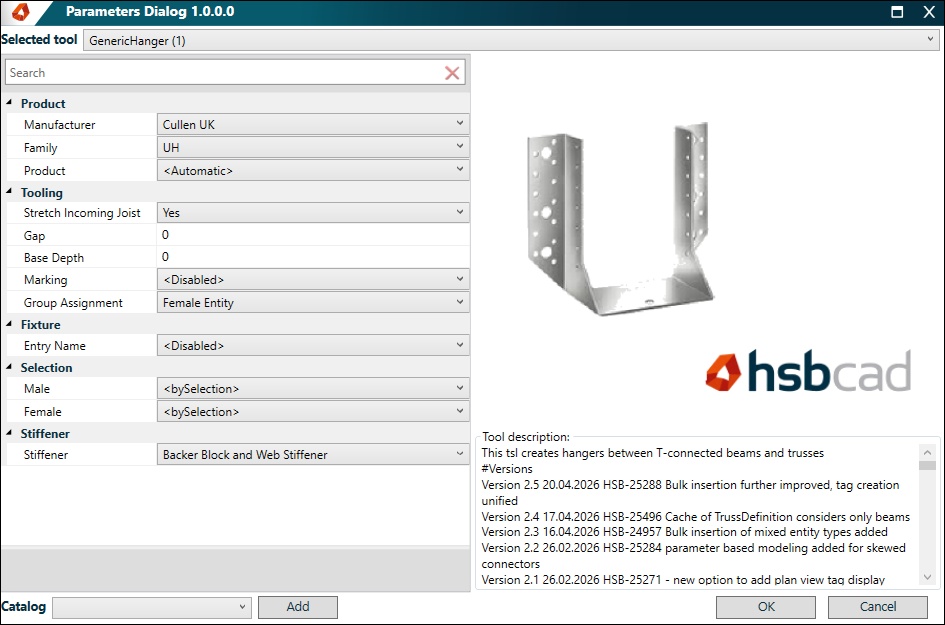Open the Stiffener type dropdown
Image resolution: width=945 pixels, height=625 pixels.
pos(313,454)
